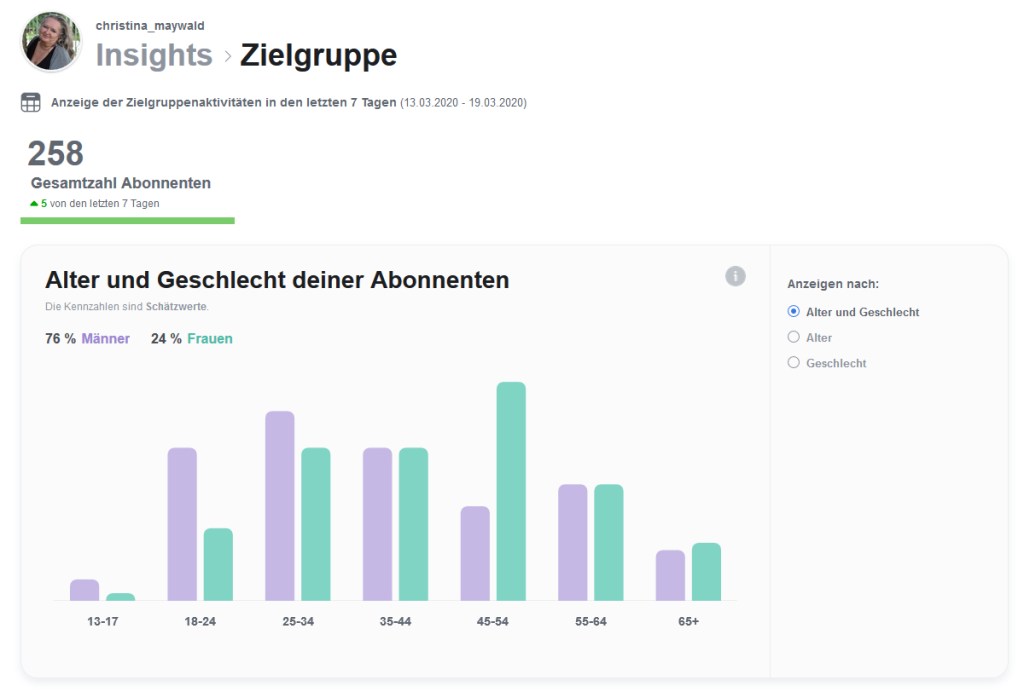The height and width of the screenshot is (692, 1024).
Task: Click the calendar icon beside date range
Action: point(31,103)
